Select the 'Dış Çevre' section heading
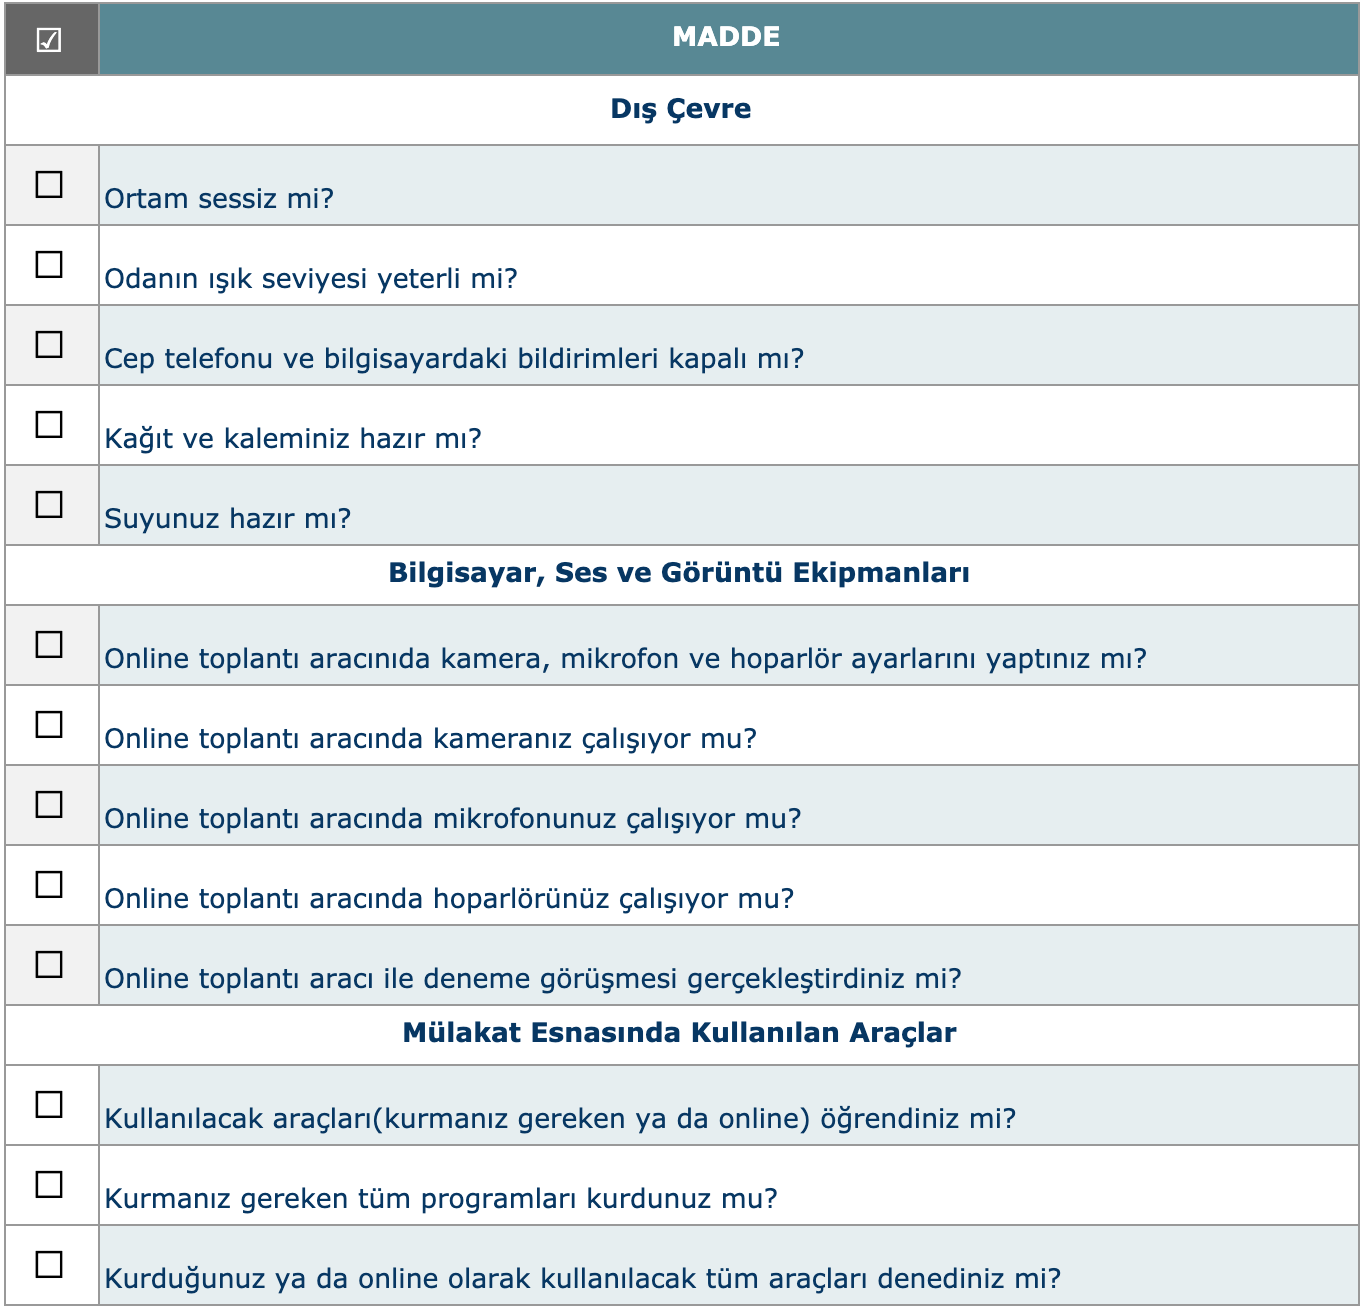The height and width of the screenshot is (1312, 1362). tap(681, 109)
